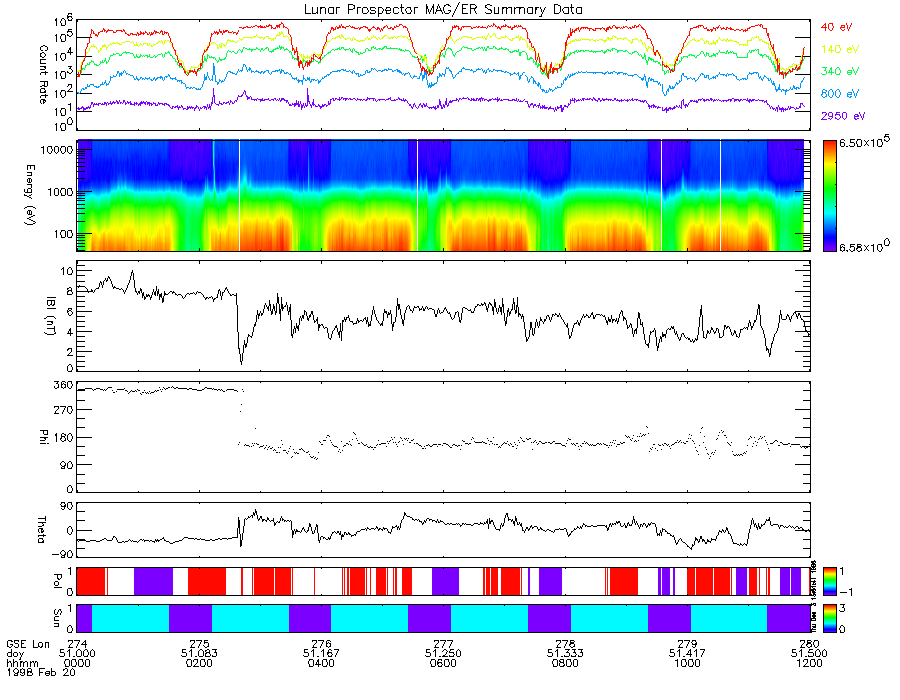Click the Pol color scale bar
Screen dimensions: 900x700
(x=829, y=581)
